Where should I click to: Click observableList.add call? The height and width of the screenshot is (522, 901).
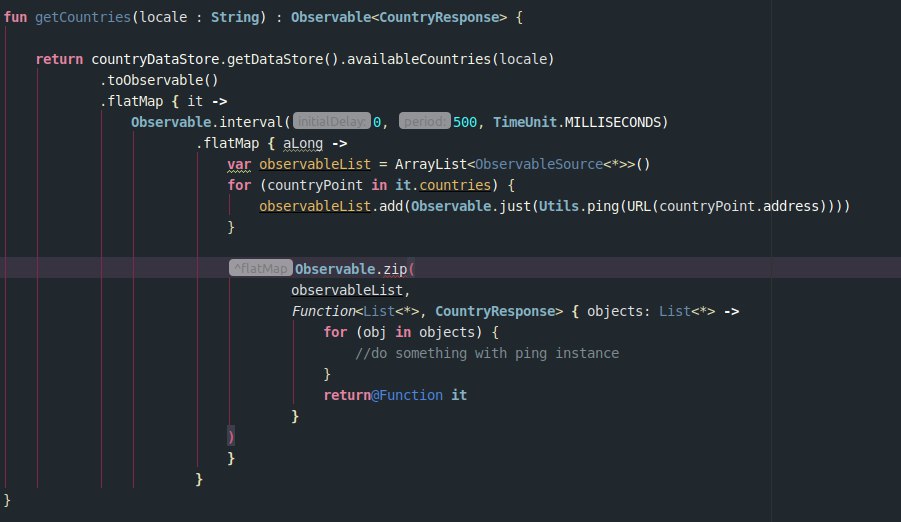(330, 206)
